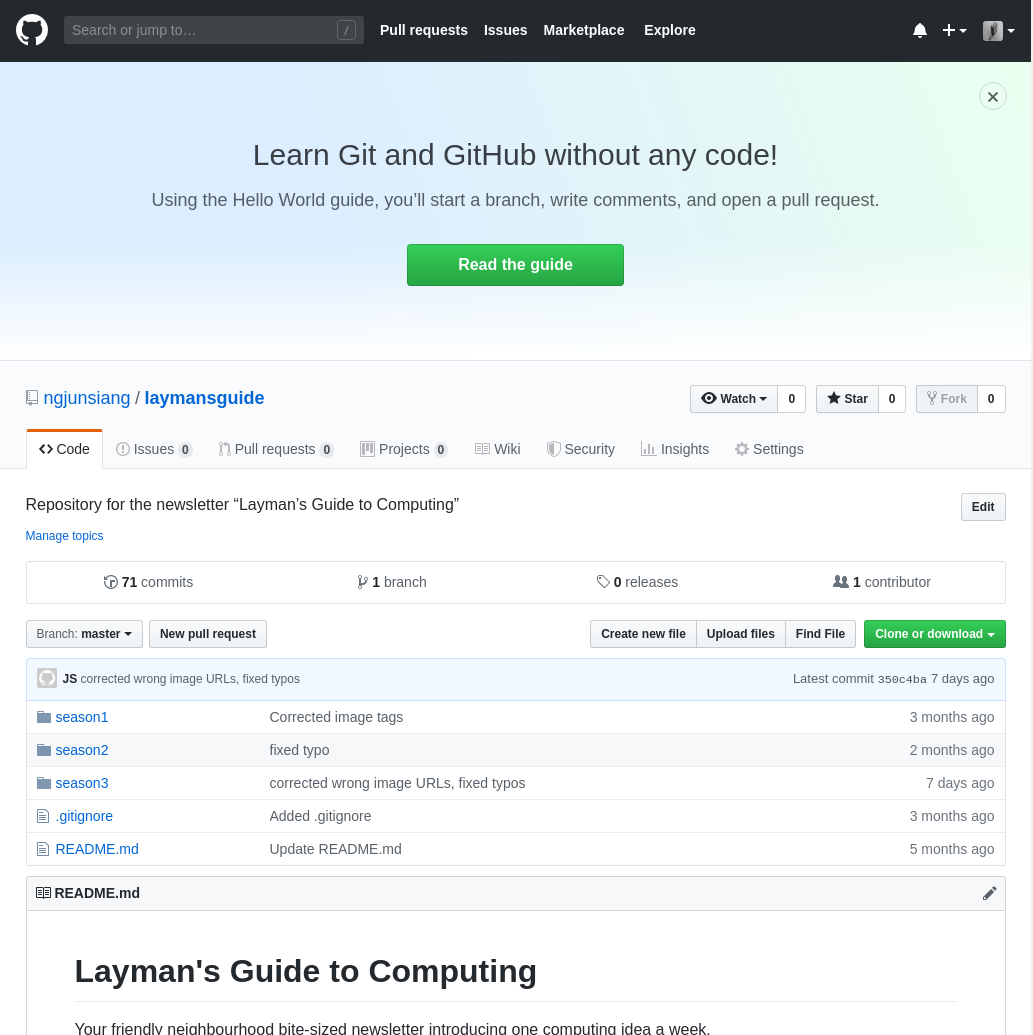The width and height of the screenshot is (1033, 1035).
Task: Click the season2 folder icon
Action: [x=44, y=750]
